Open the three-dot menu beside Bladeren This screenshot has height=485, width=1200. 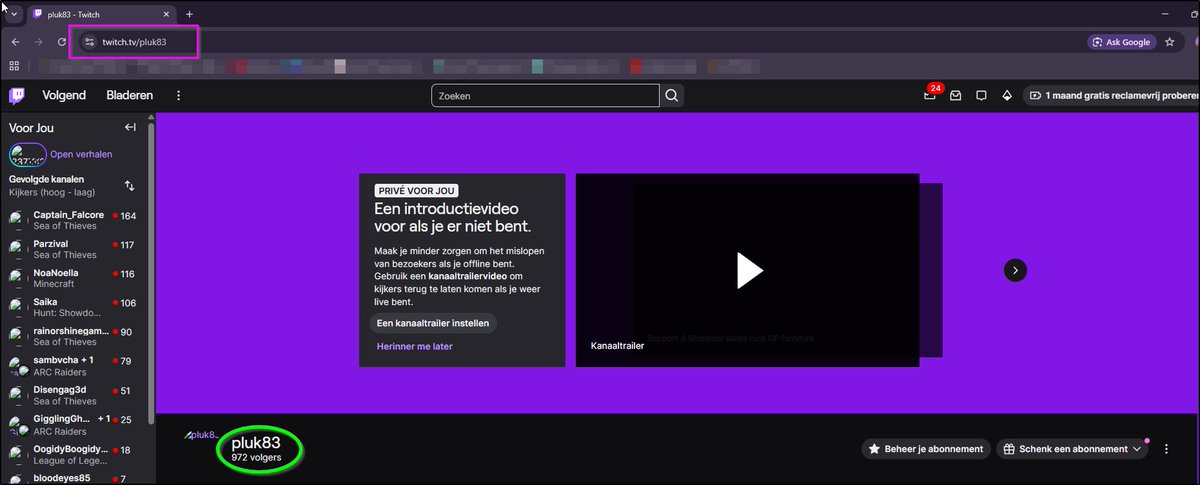(x=179, y=96)
